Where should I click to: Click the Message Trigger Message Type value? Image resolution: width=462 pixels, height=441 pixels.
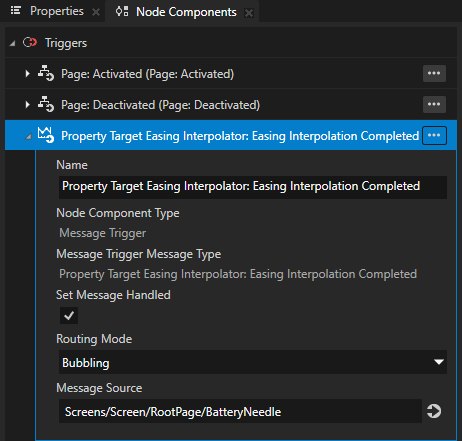(x=238, y=274)
